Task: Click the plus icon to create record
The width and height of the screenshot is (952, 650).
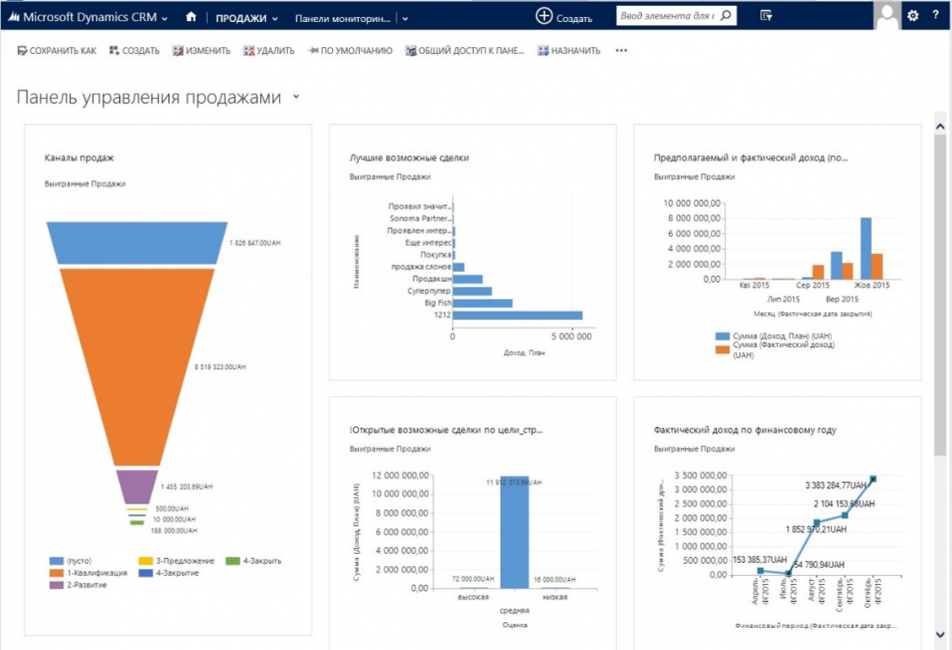Action: (x=544, y=16)
